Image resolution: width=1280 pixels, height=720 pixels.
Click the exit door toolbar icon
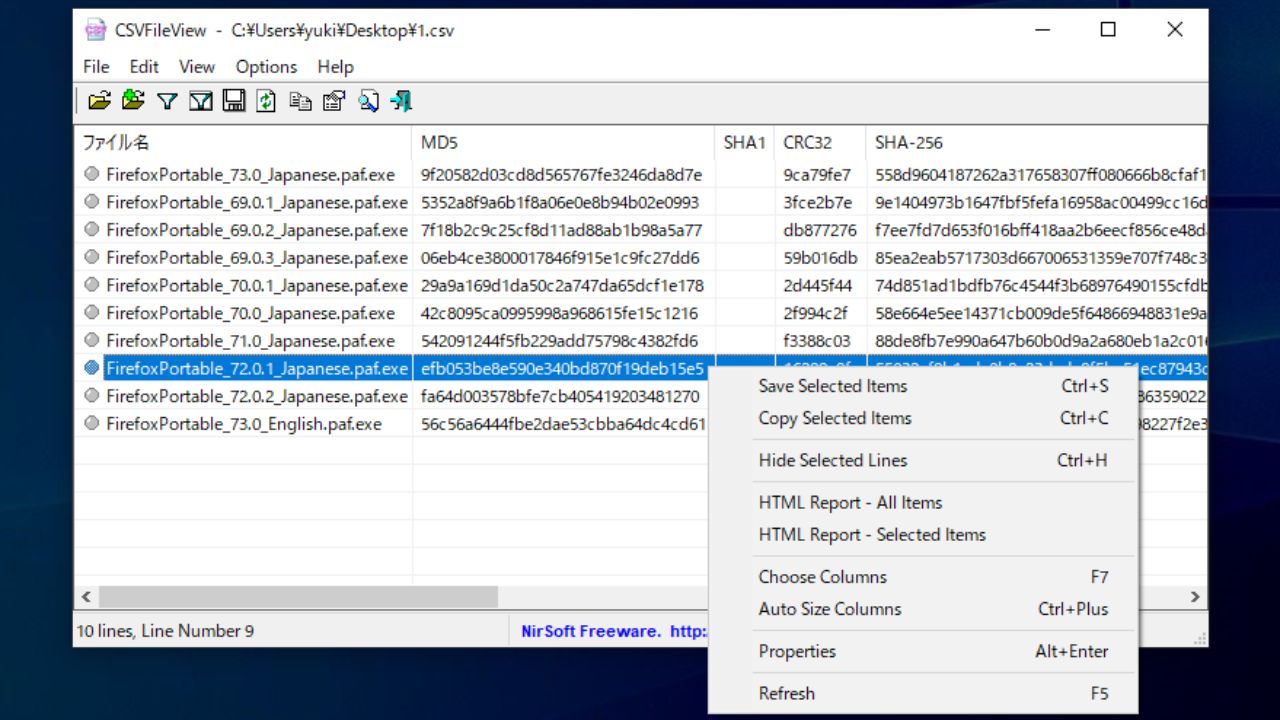click(x=401, y=101)
